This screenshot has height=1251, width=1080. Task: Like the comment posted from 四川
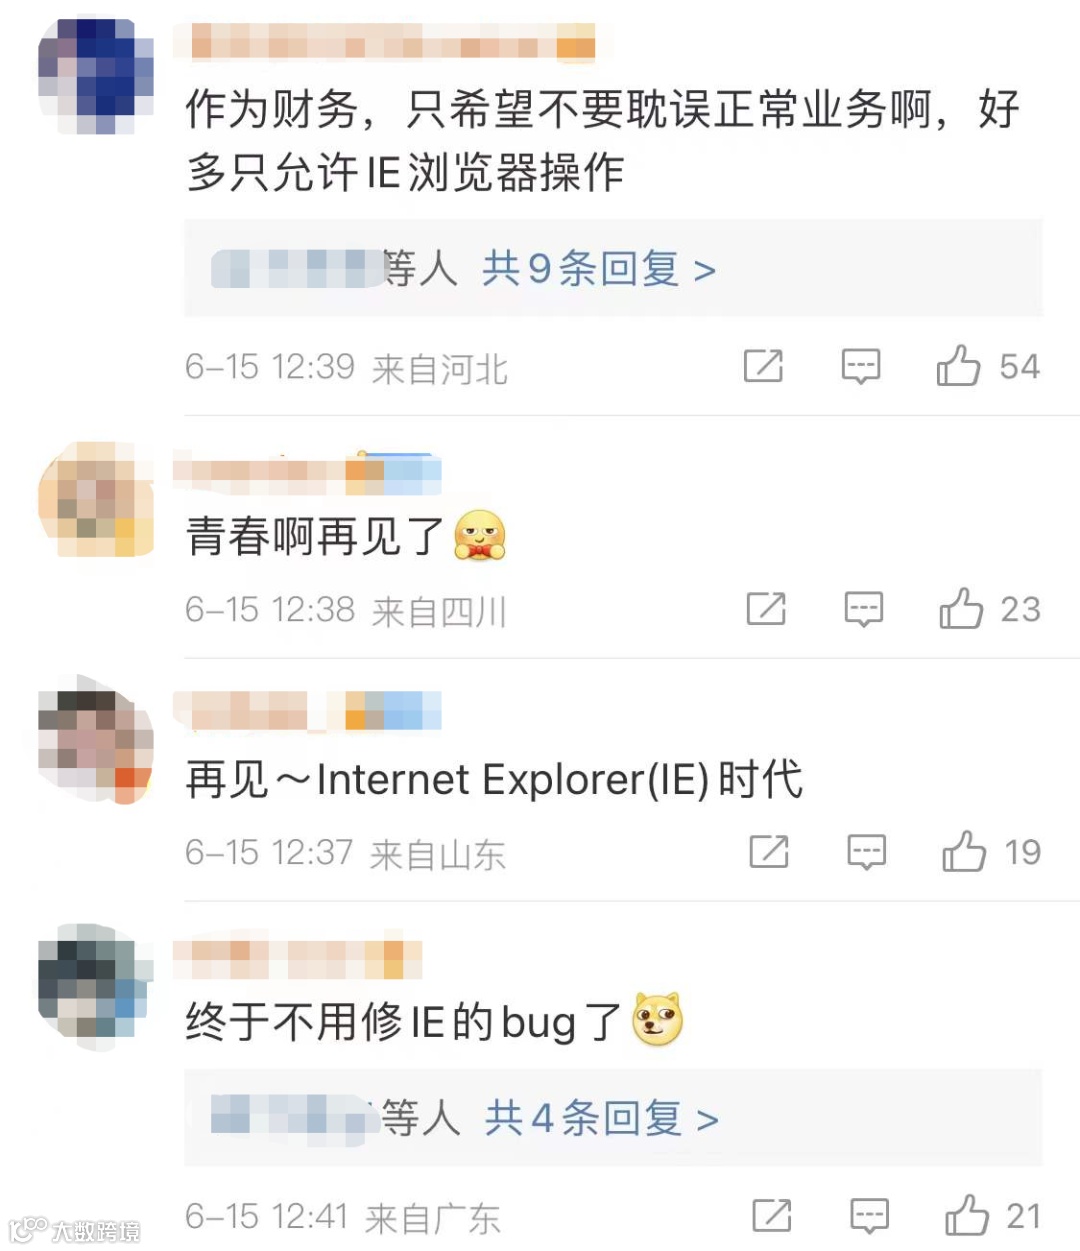pyautogui.click(x=961, y=609)
